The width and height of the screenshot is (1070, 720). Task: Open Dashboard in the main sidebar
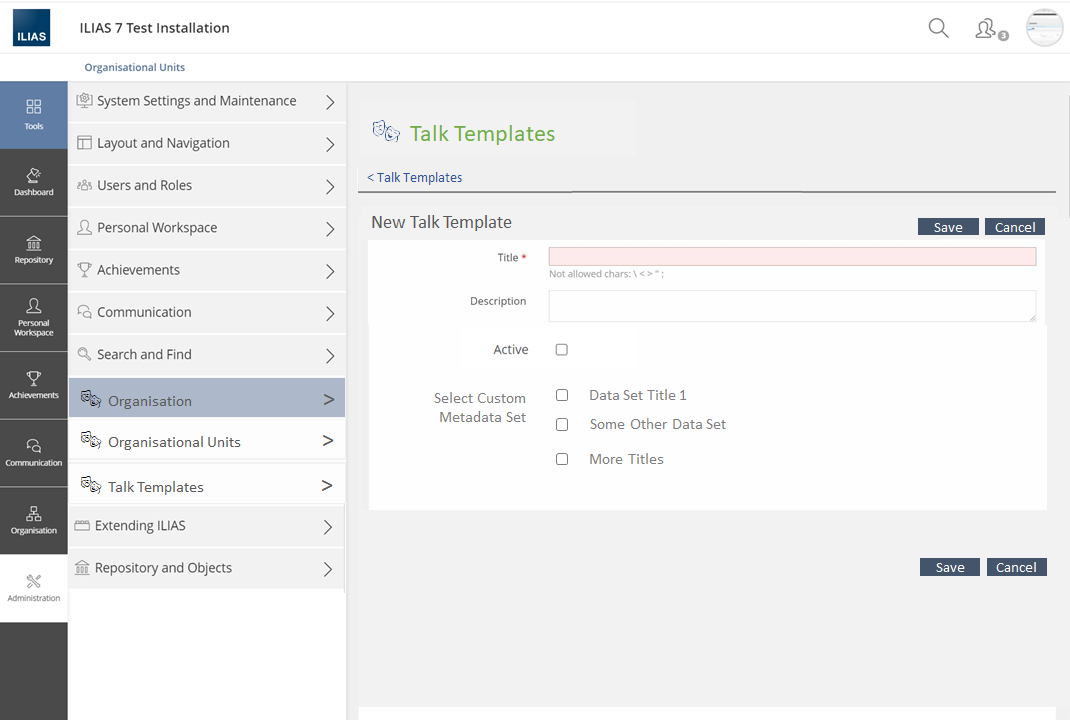click(x=34, y=182)
